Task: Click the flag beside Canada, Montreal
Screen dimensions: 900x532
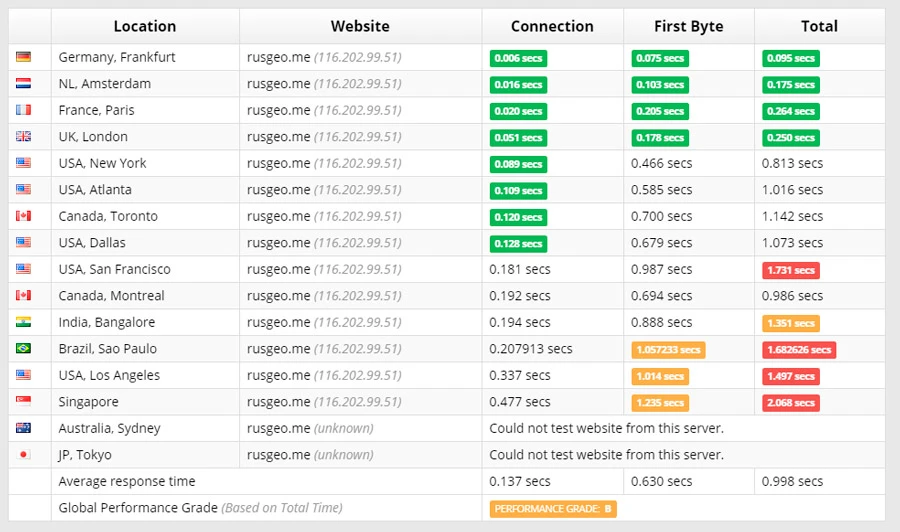Action: coord(24,295)
